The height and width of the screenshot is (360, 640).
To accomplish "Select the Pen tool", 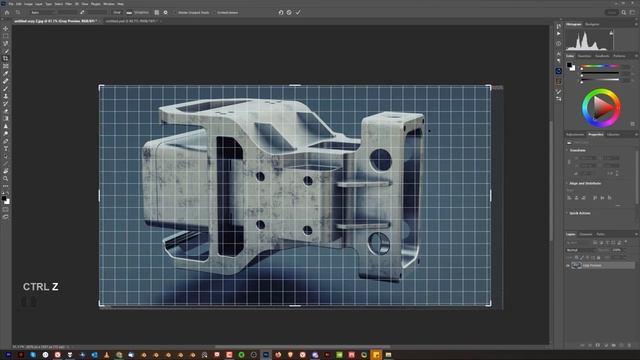I will 6,141.
